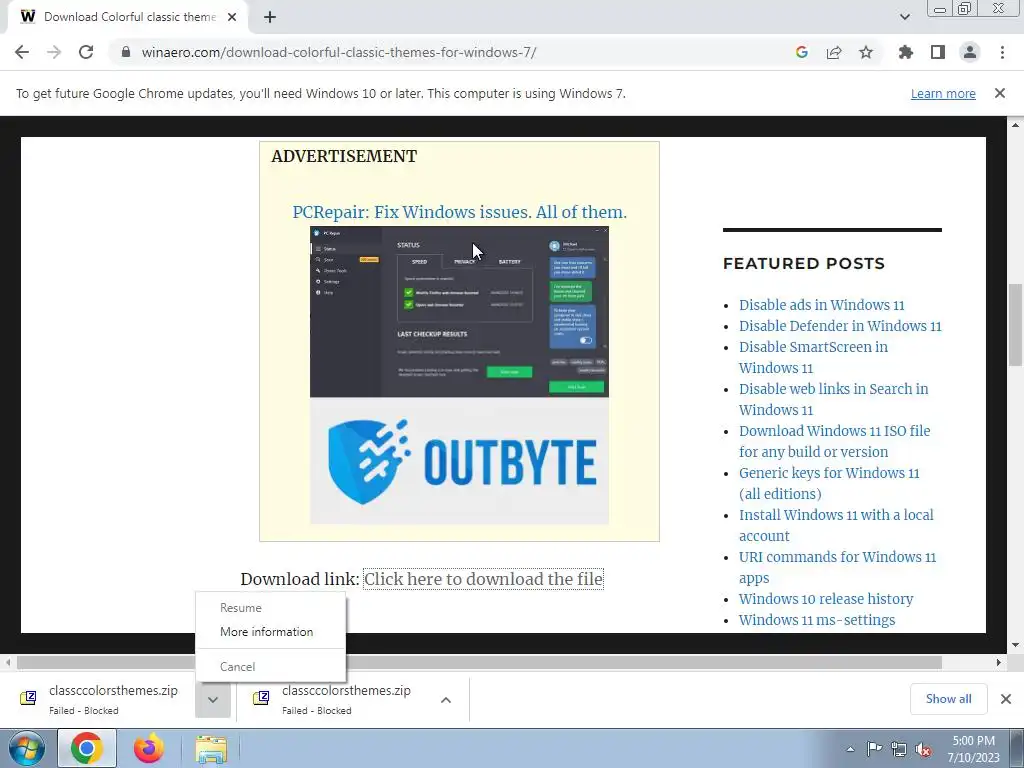
Task: Click the PC Repair screenshot in the ad
Action: point(459,312)
